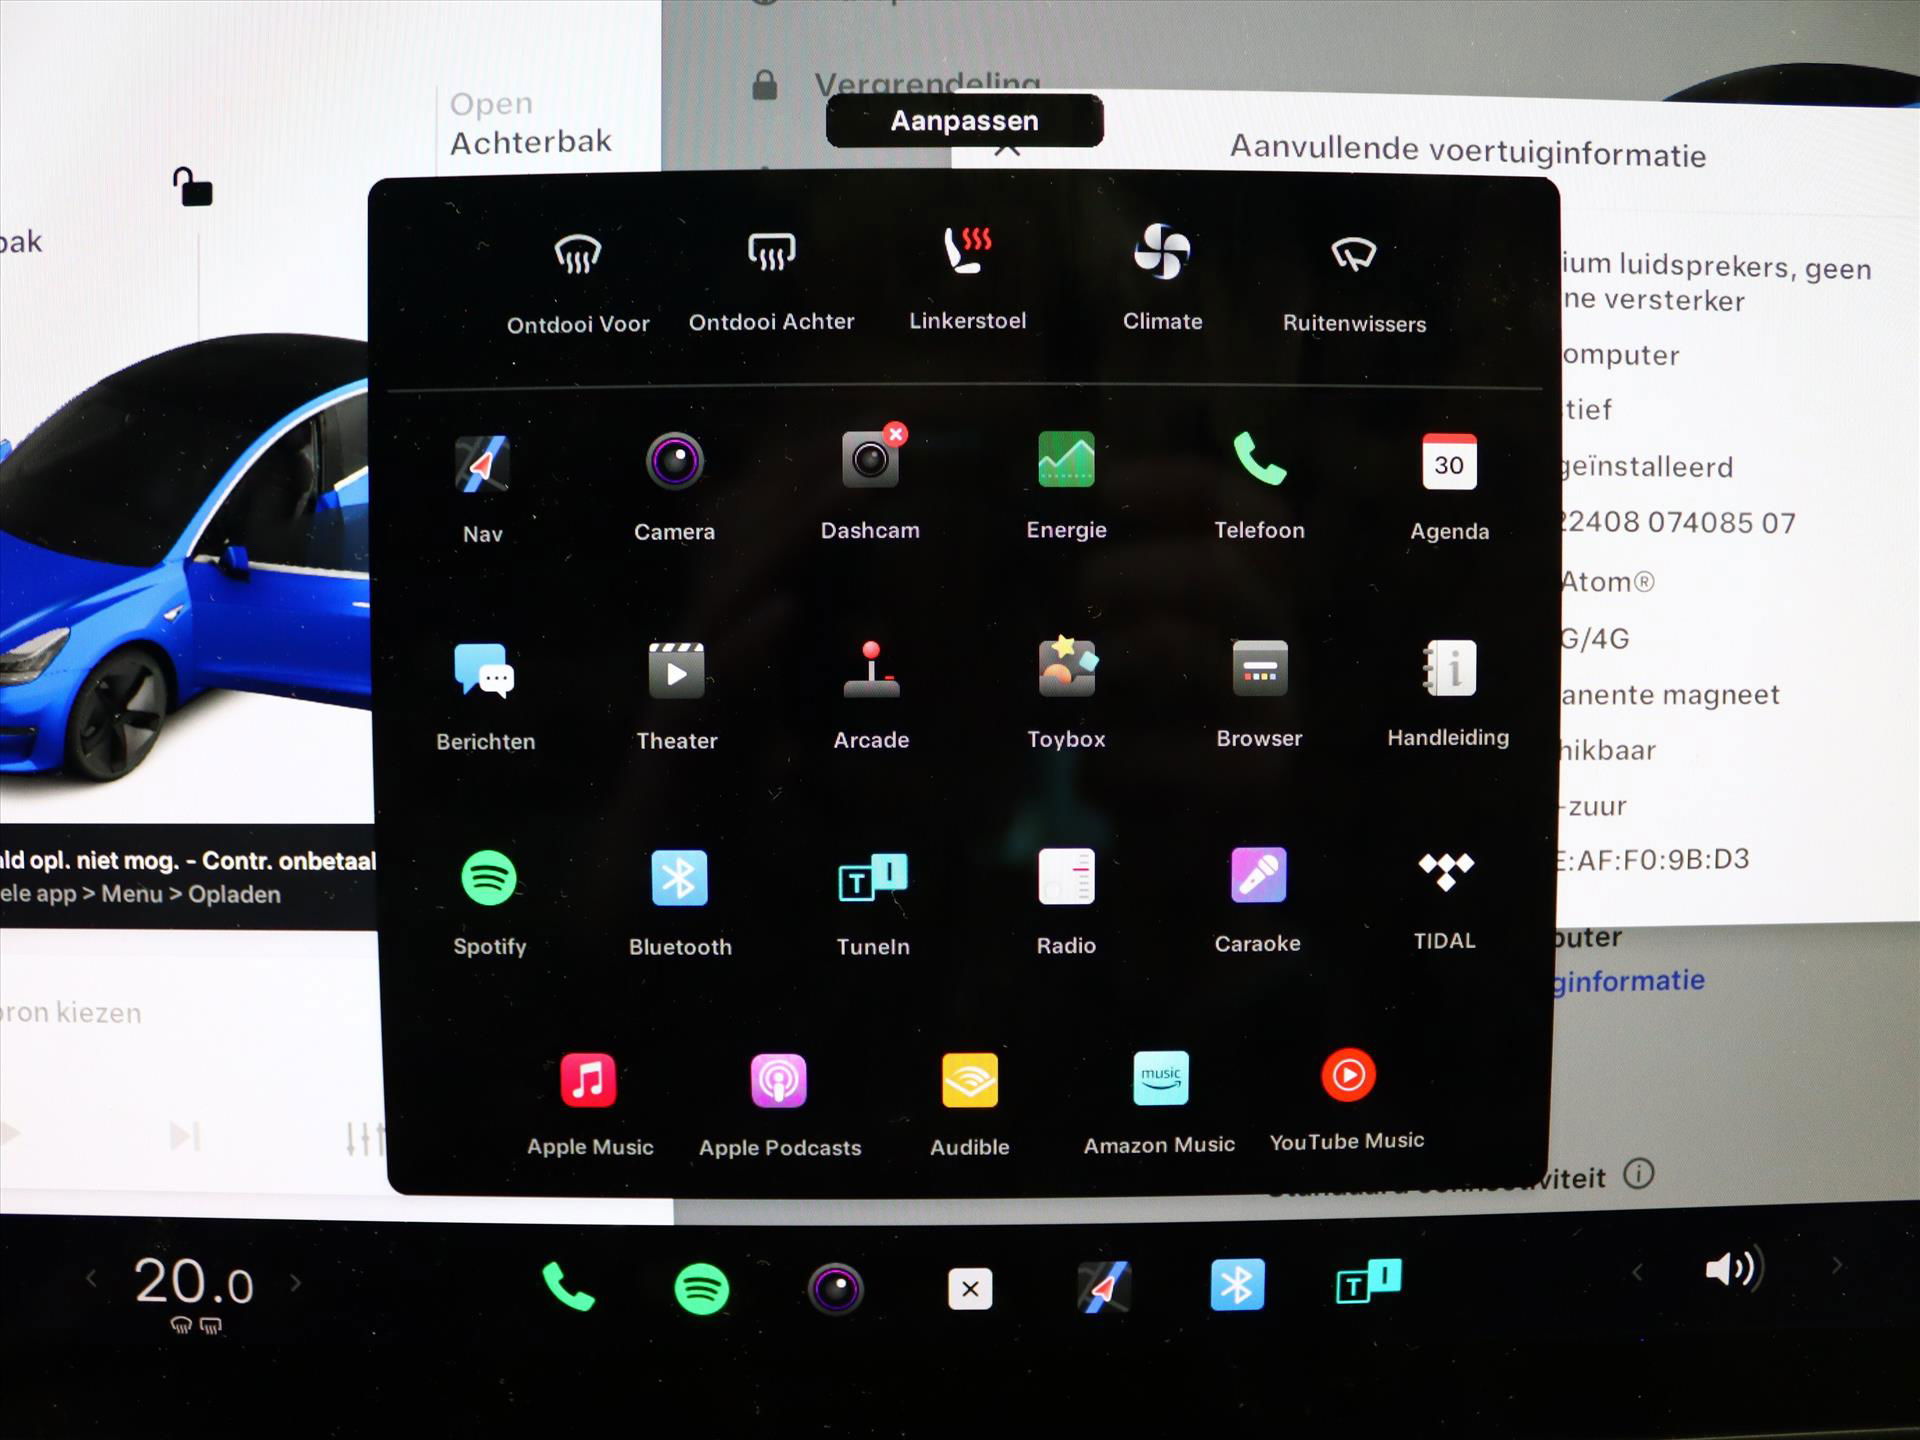Tap the TuneIn icon in bottom dock
This screenshot has height=1440, width=1920.
(1368, 1282)
